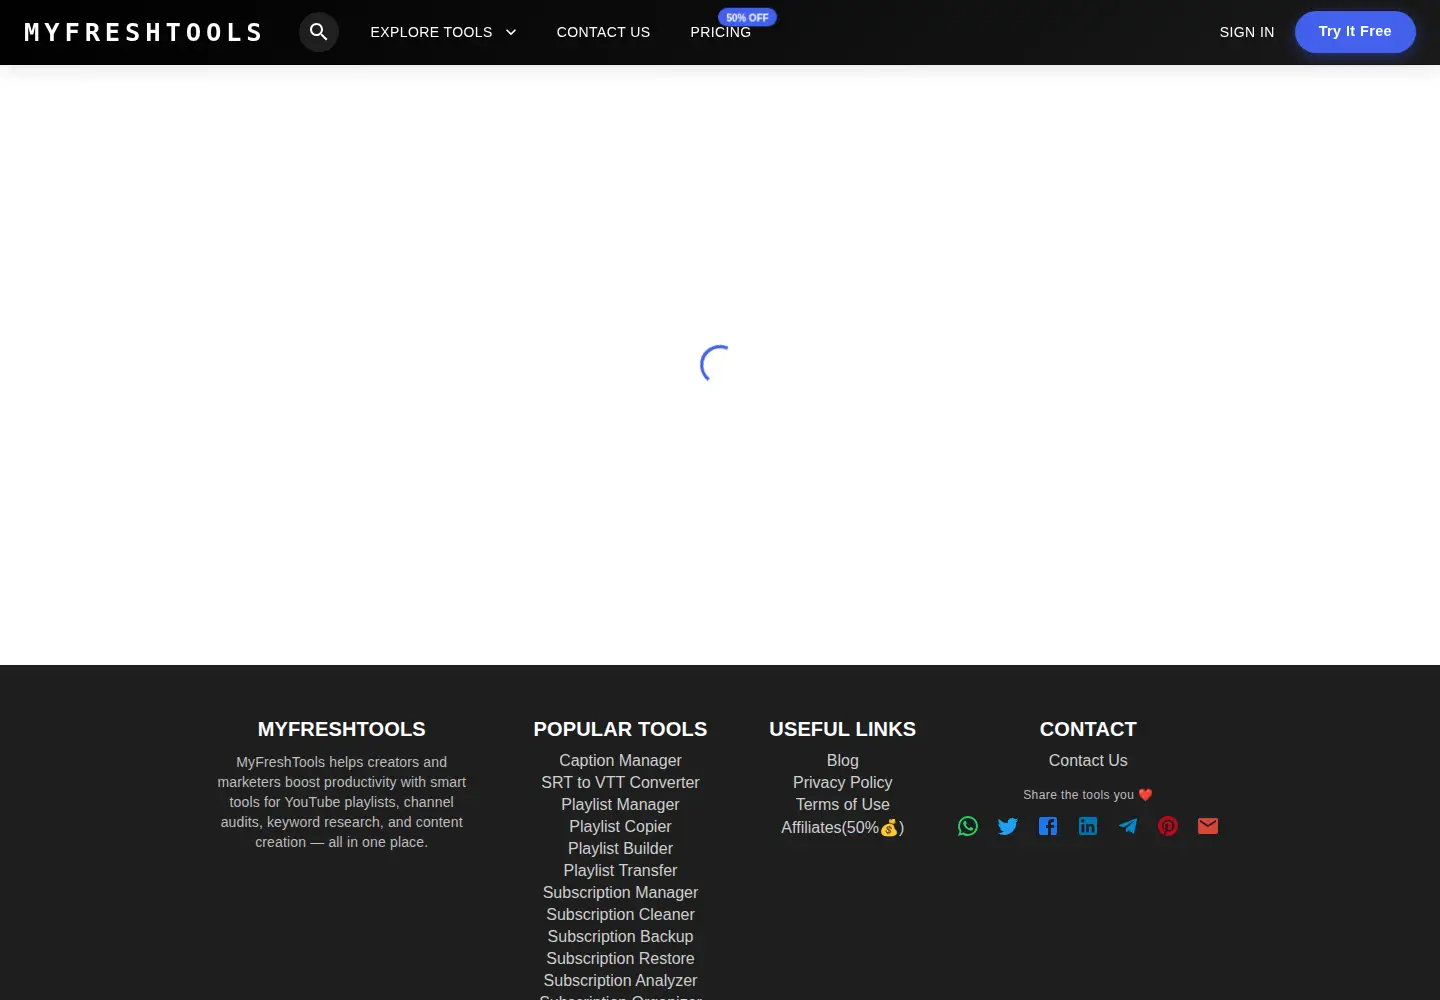Image resolution: width=1440 pixels, height=1000 pixels.
Task: Open SRT to VTT Converter link
Action: coord(620,782)
